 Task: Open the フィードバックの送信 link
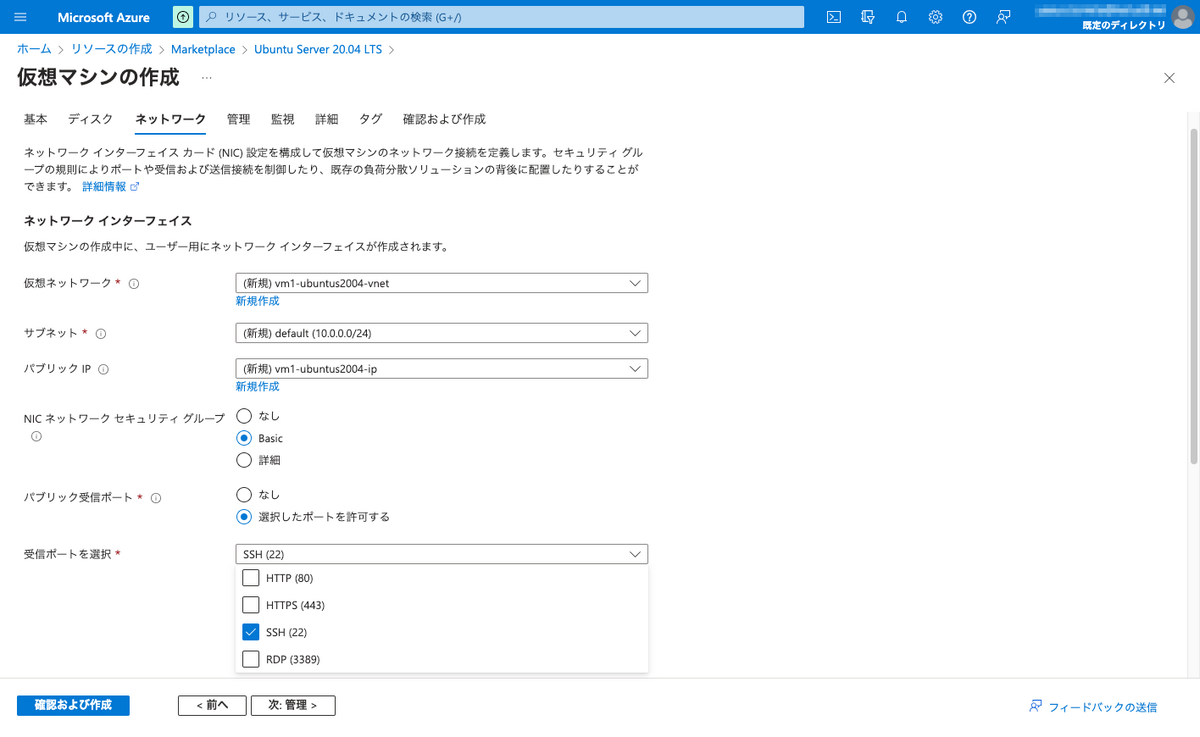pos(1093,707)
